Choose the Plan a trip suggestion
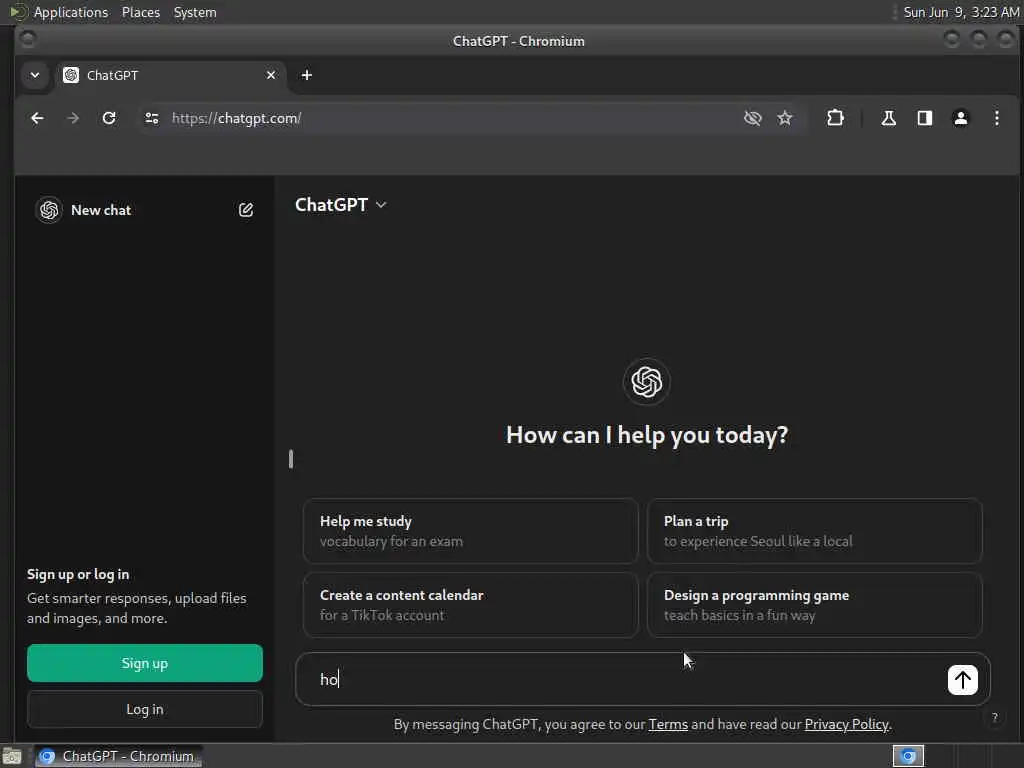Screen dimensions: 1024x768 tap(814, 531)
